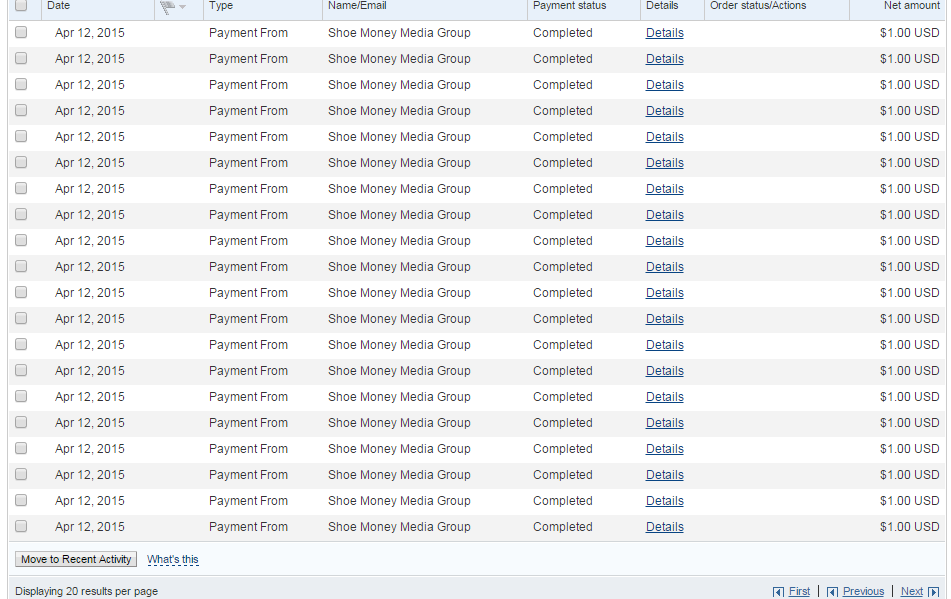Click the flag icon in the header row
The image size is (951, 599).
pyautogui.click(x=167, y=7)
